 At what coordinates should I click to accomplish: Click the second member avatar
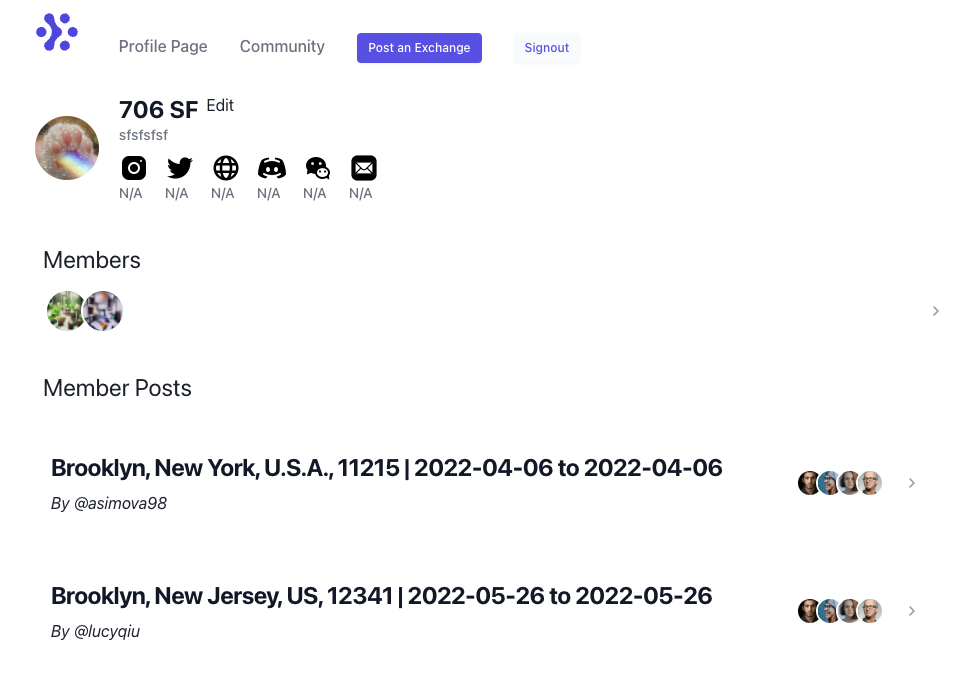pyautogui.click(x=104, y=311)
